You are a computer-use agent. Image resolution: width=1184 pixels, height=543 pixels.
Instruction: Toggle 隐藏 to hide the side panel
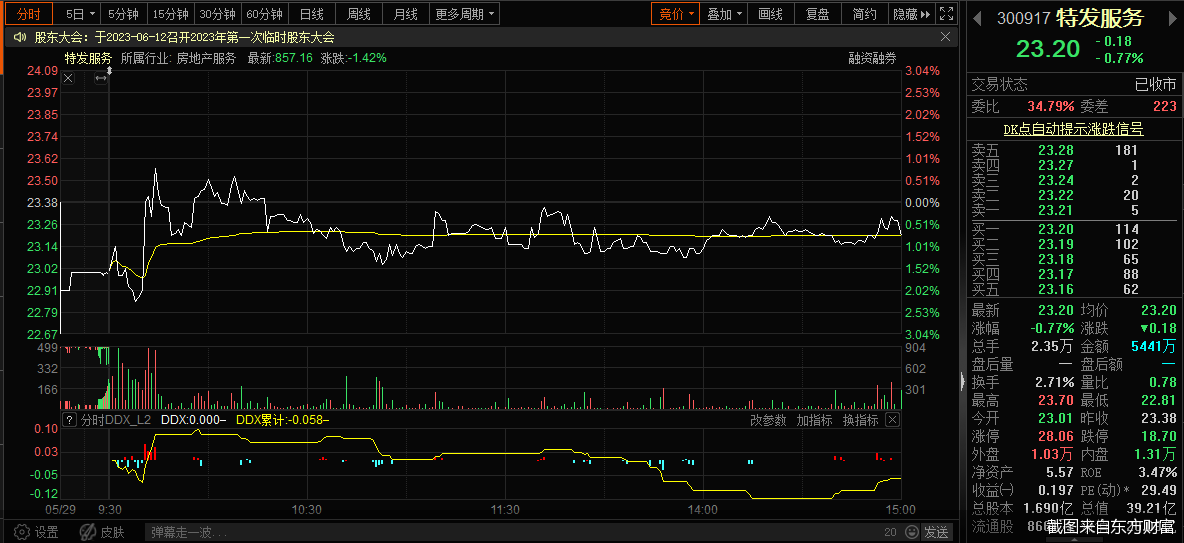[x=910, y=14]
